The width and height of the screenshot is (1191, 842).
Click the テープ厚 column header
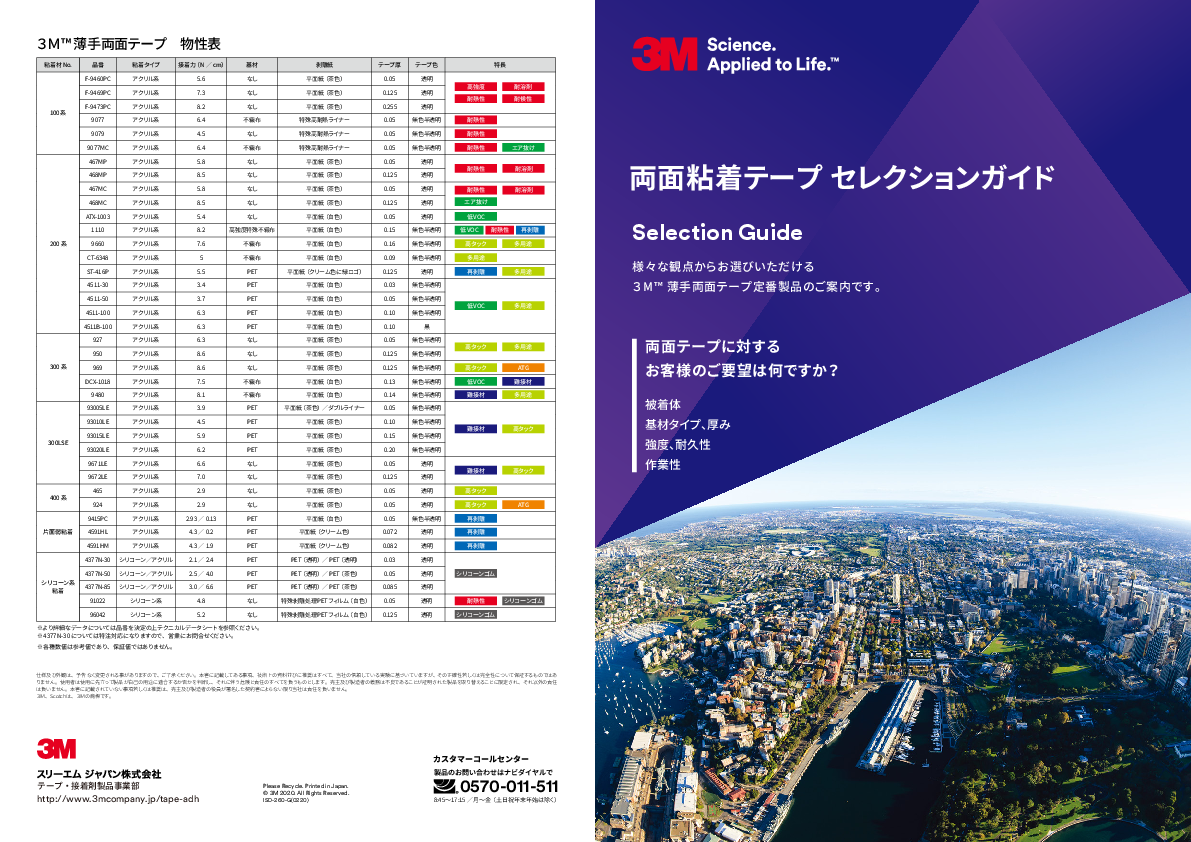[x=390, y=65]
